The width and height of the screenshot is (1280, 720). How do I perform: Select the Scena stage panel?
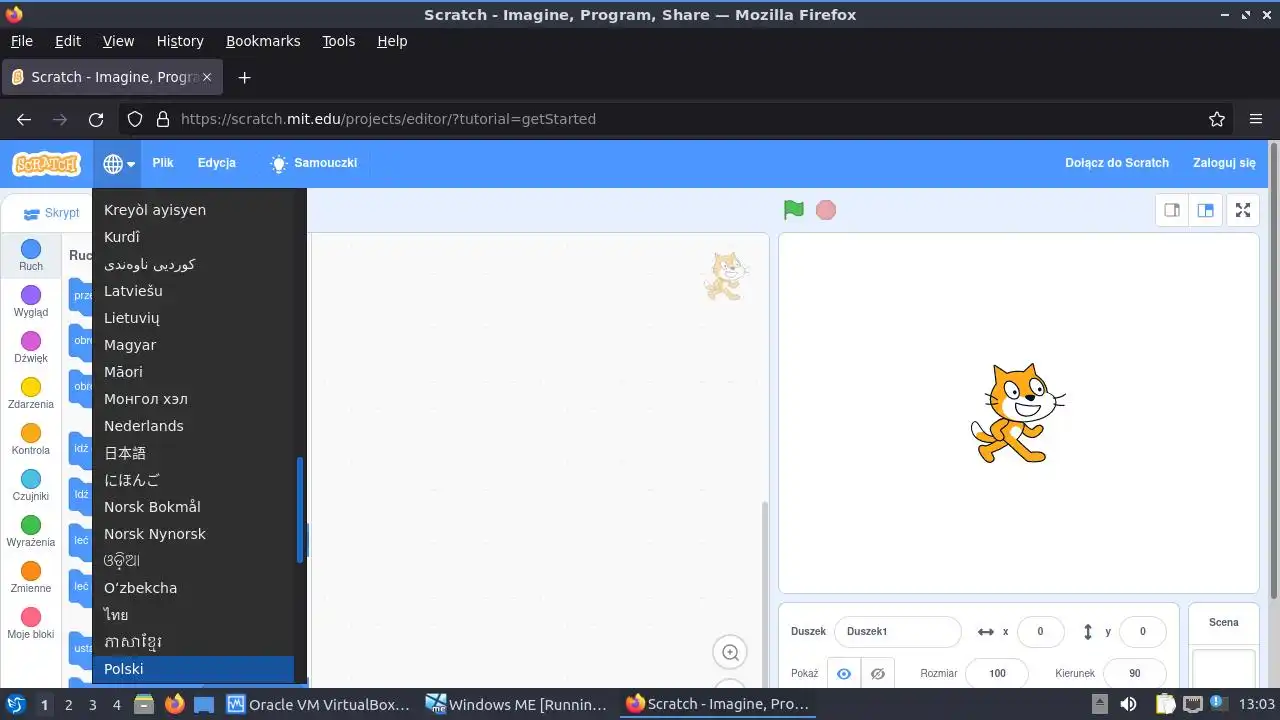pos(1224,645)
